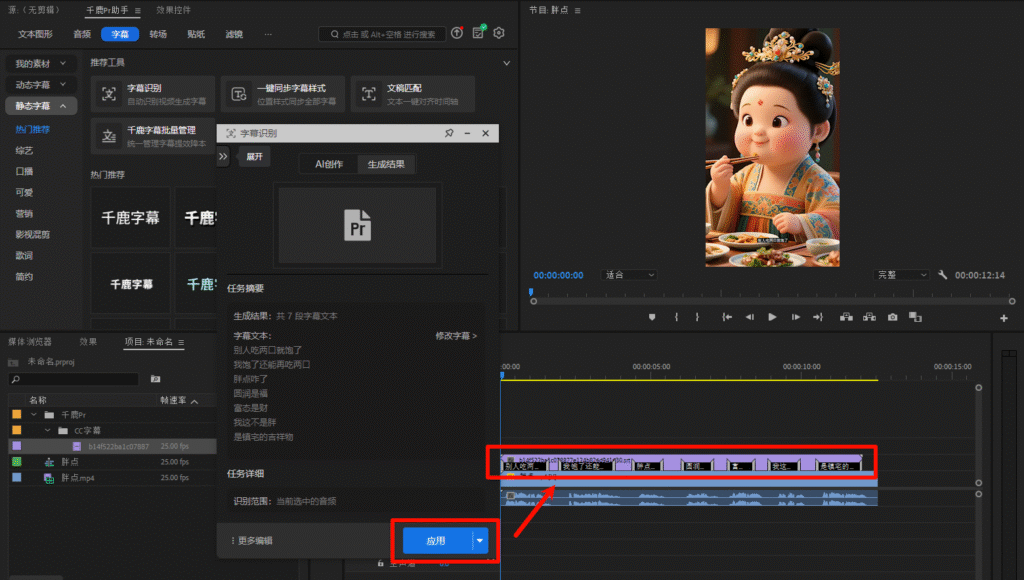Expand 动态字幕 category

40,84
